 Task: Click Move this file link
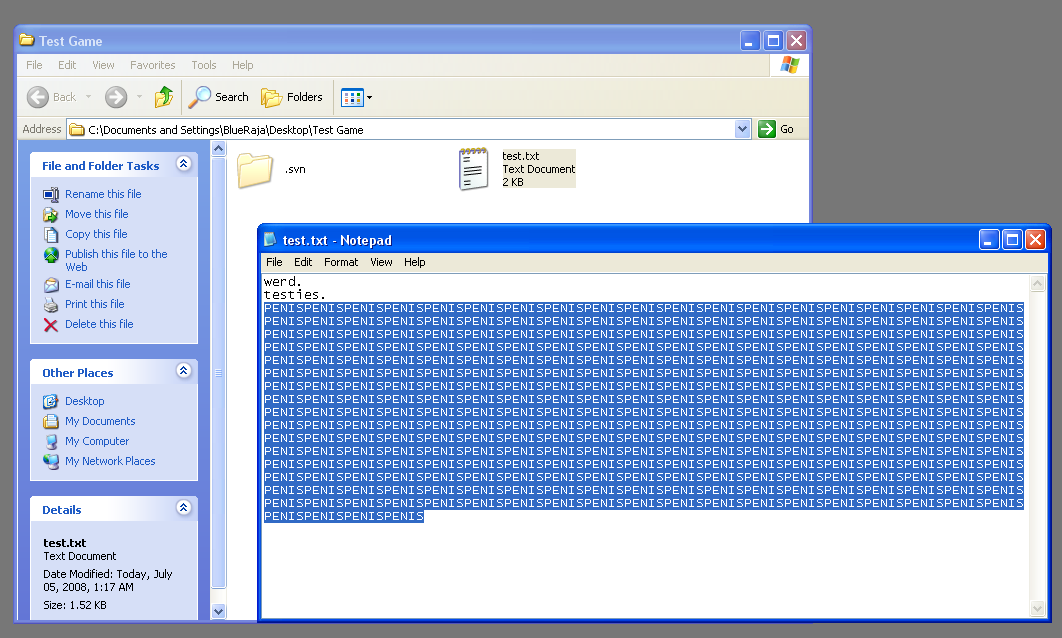pos(97,214)
